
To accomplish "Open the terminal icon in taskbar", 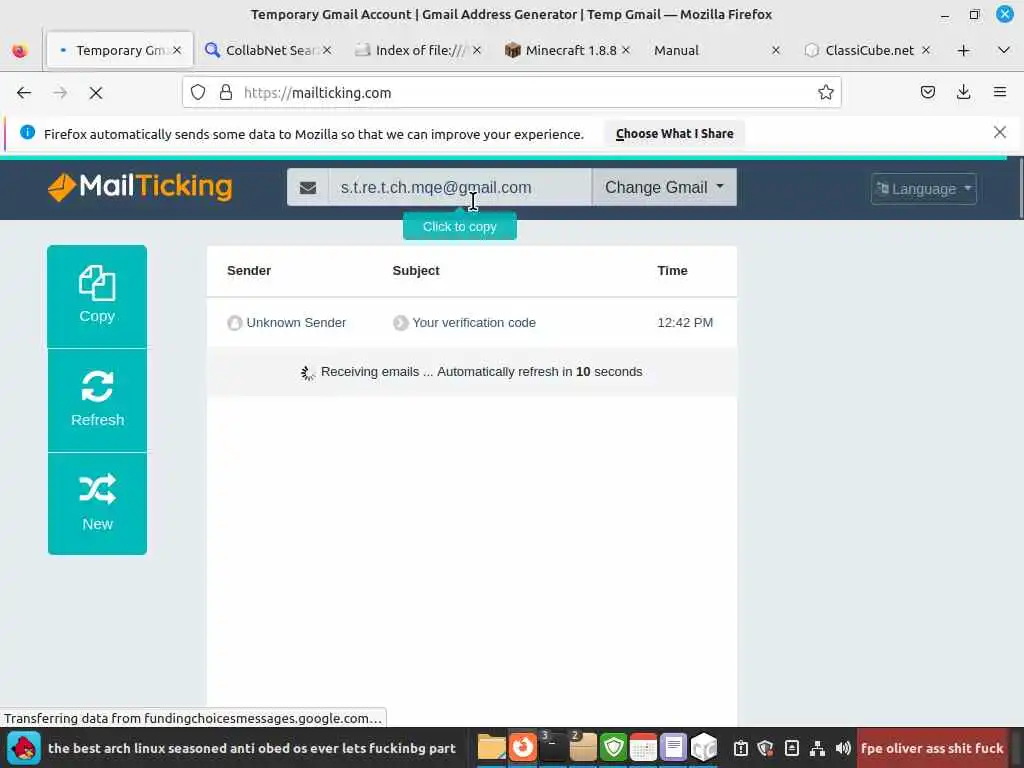I will tap(553, 747).
